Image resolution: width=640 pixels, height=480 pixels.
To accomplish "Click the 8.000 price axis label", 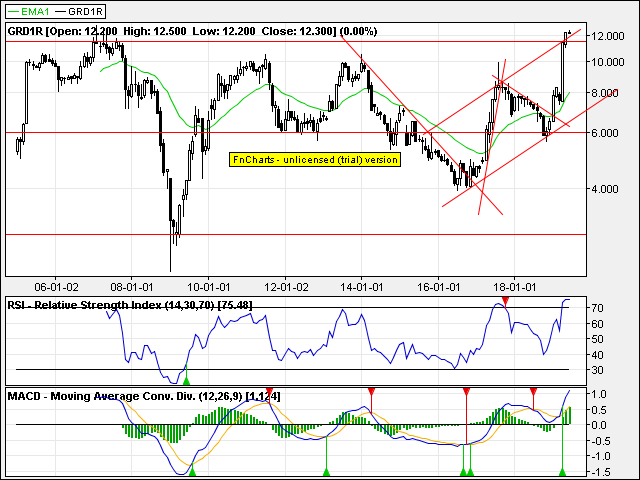I will click(607, 93).
